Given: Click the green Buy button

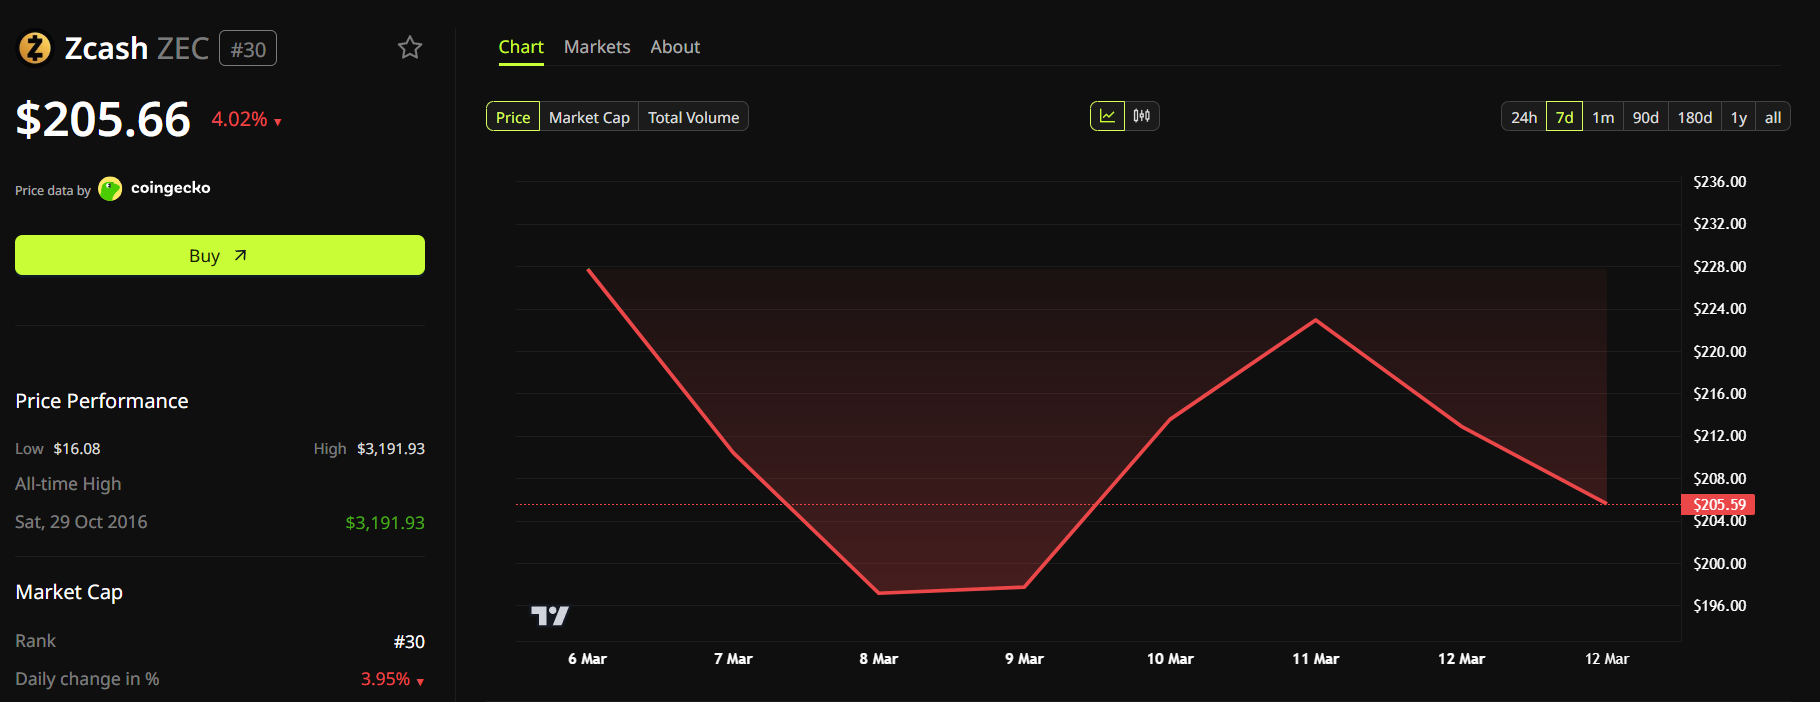Looking at the screenshot, I should pos(219,255).
